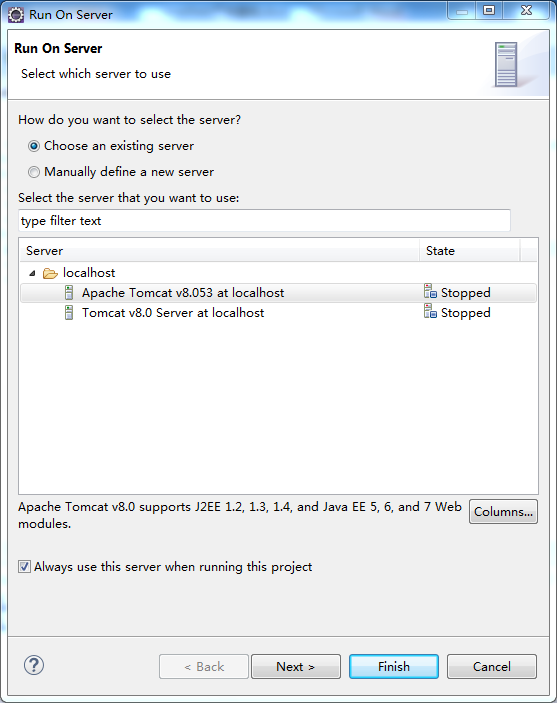This screenshot has height=703, width=557.
Task: Select Tomcat v8.0 Server at localhost row
Action: point(278,312)
